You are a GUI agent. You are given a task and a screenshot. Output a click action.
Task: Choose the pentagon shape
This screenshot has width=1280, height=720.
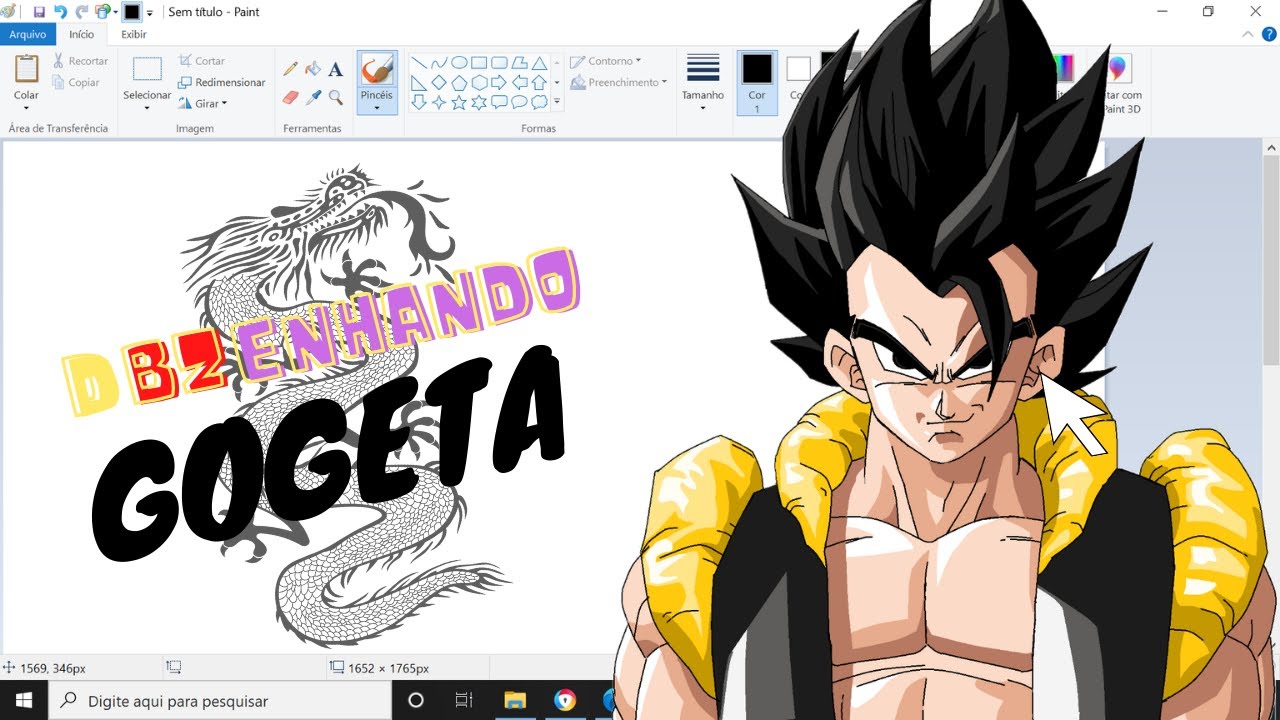point(459,82)
